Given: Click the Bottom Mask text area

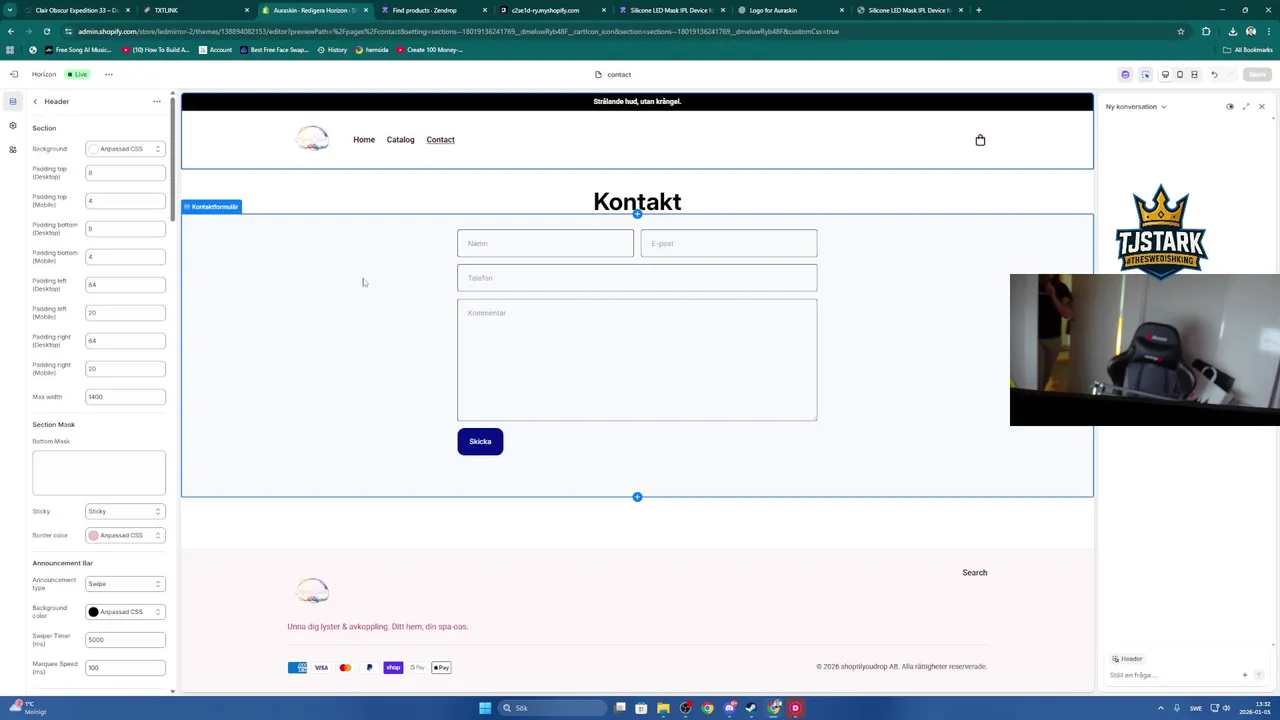Looking at the screenshot, I should (99, 472).
